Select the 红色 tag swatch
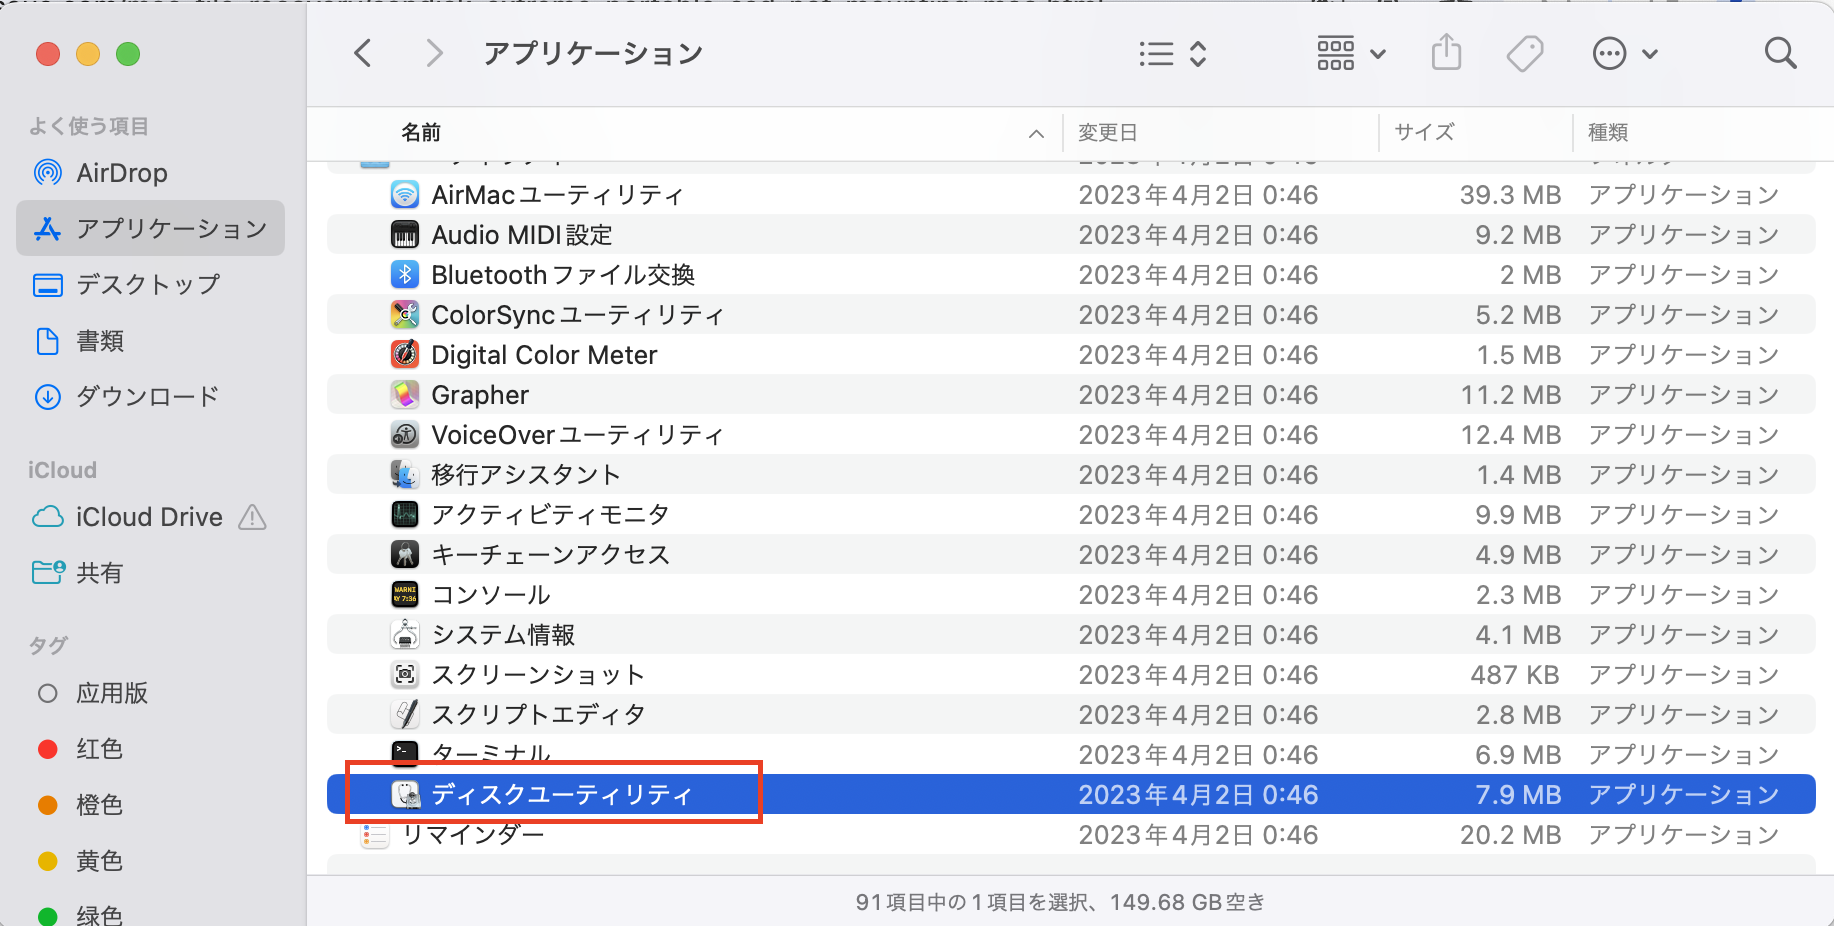 click(x=47, y=748)
